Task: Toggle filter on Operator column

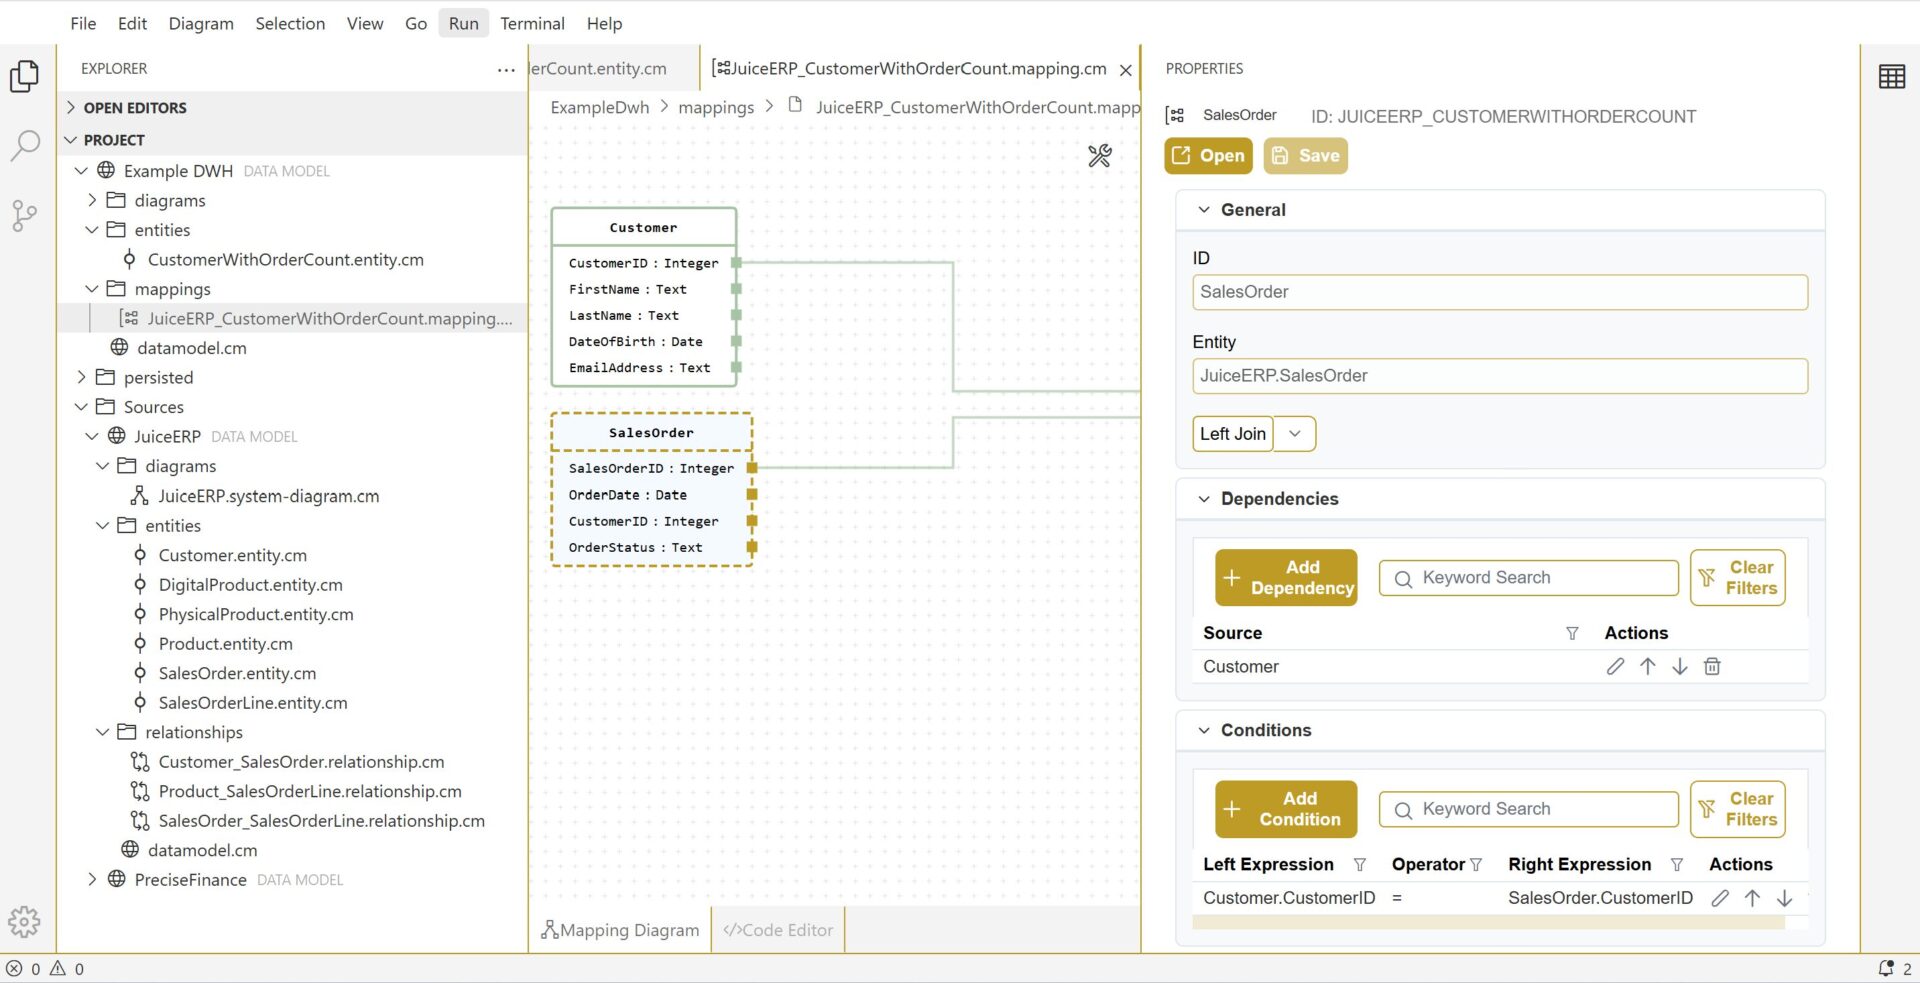Action: tap(1476, 865)
